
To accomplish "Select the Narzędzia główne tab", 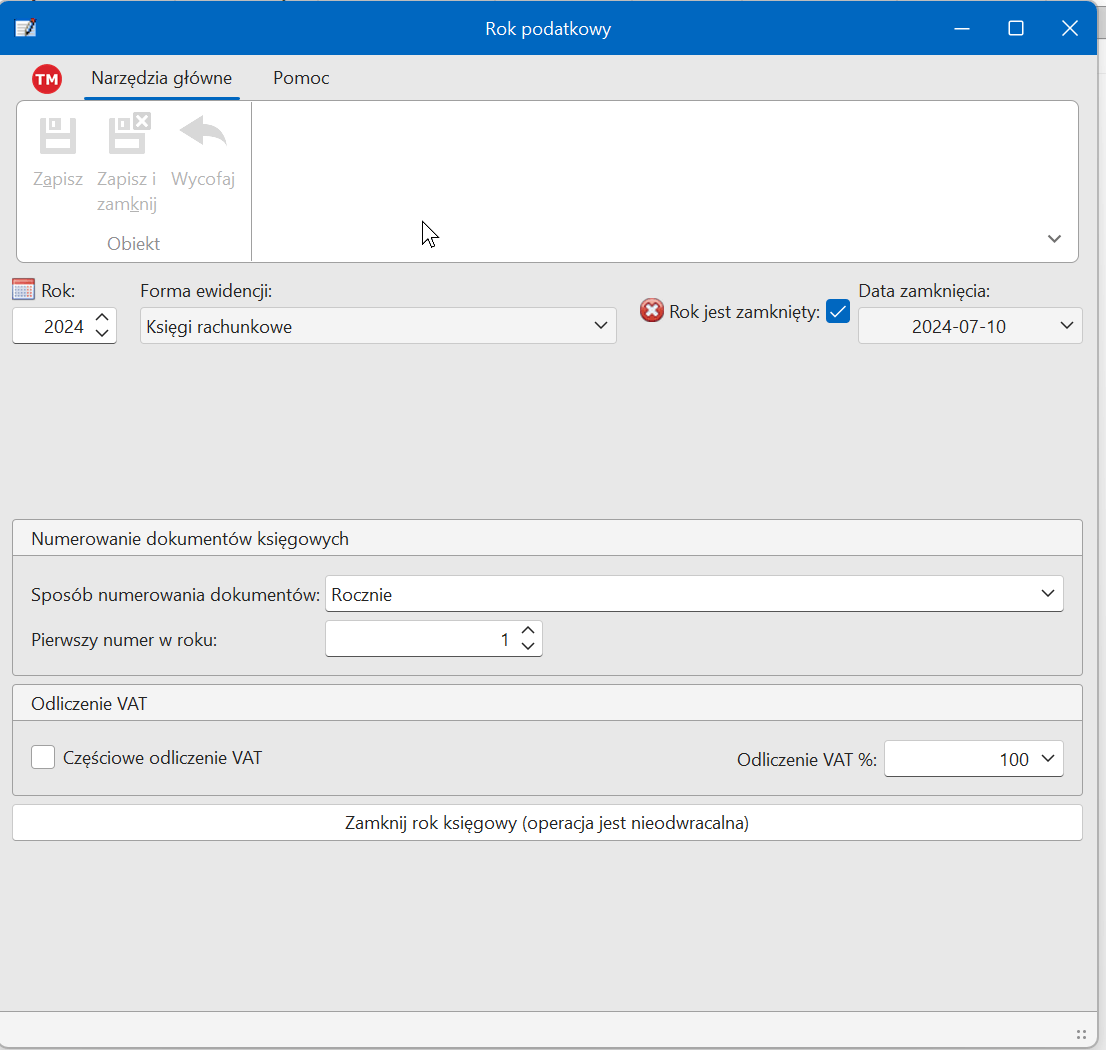I will (x=161, y=78).
